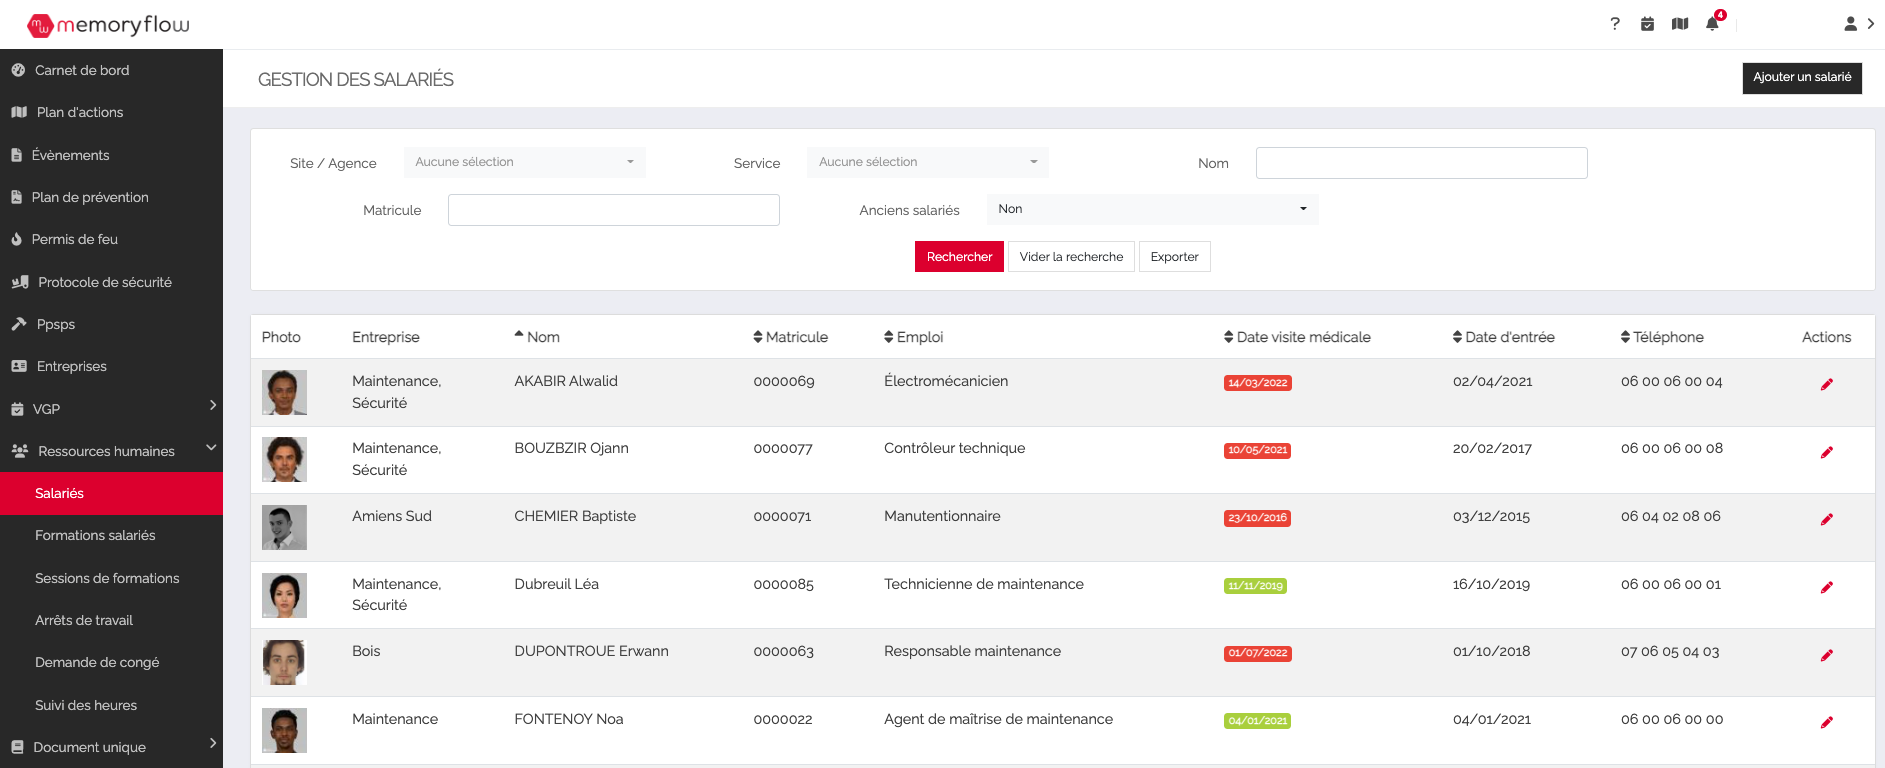
Task: Open the Site / Agence dropdown
Action: coord(524,162)
